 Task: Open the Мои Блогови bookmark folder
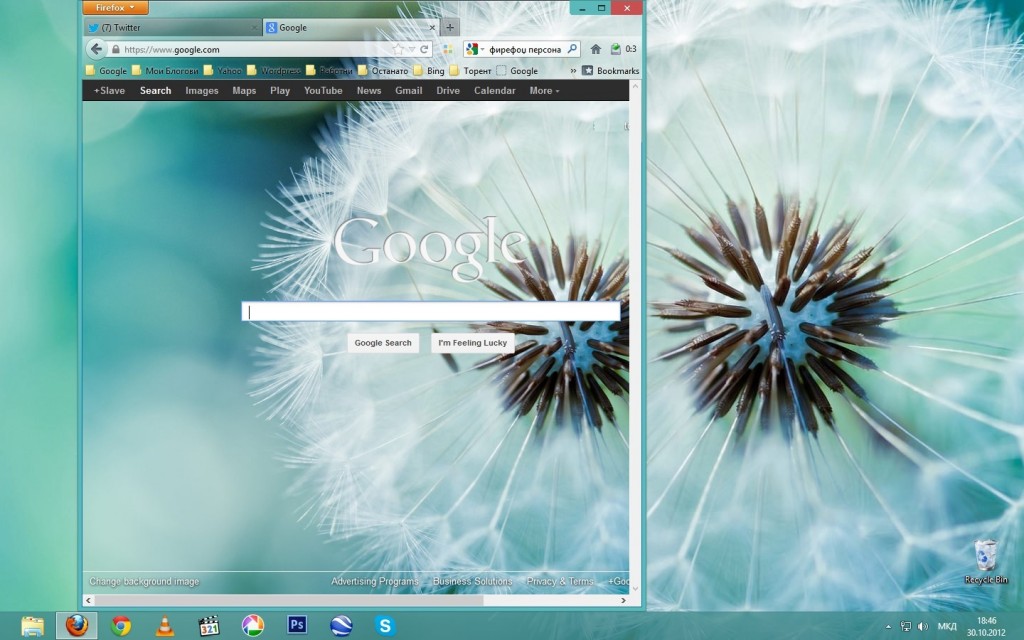pos(165,71)
